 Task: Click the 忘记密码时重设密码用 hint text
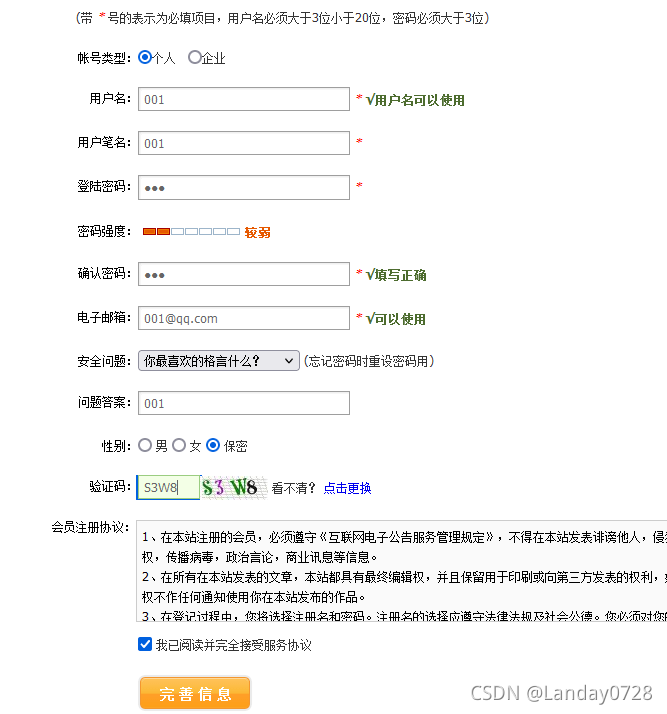[x=369, y=361]
